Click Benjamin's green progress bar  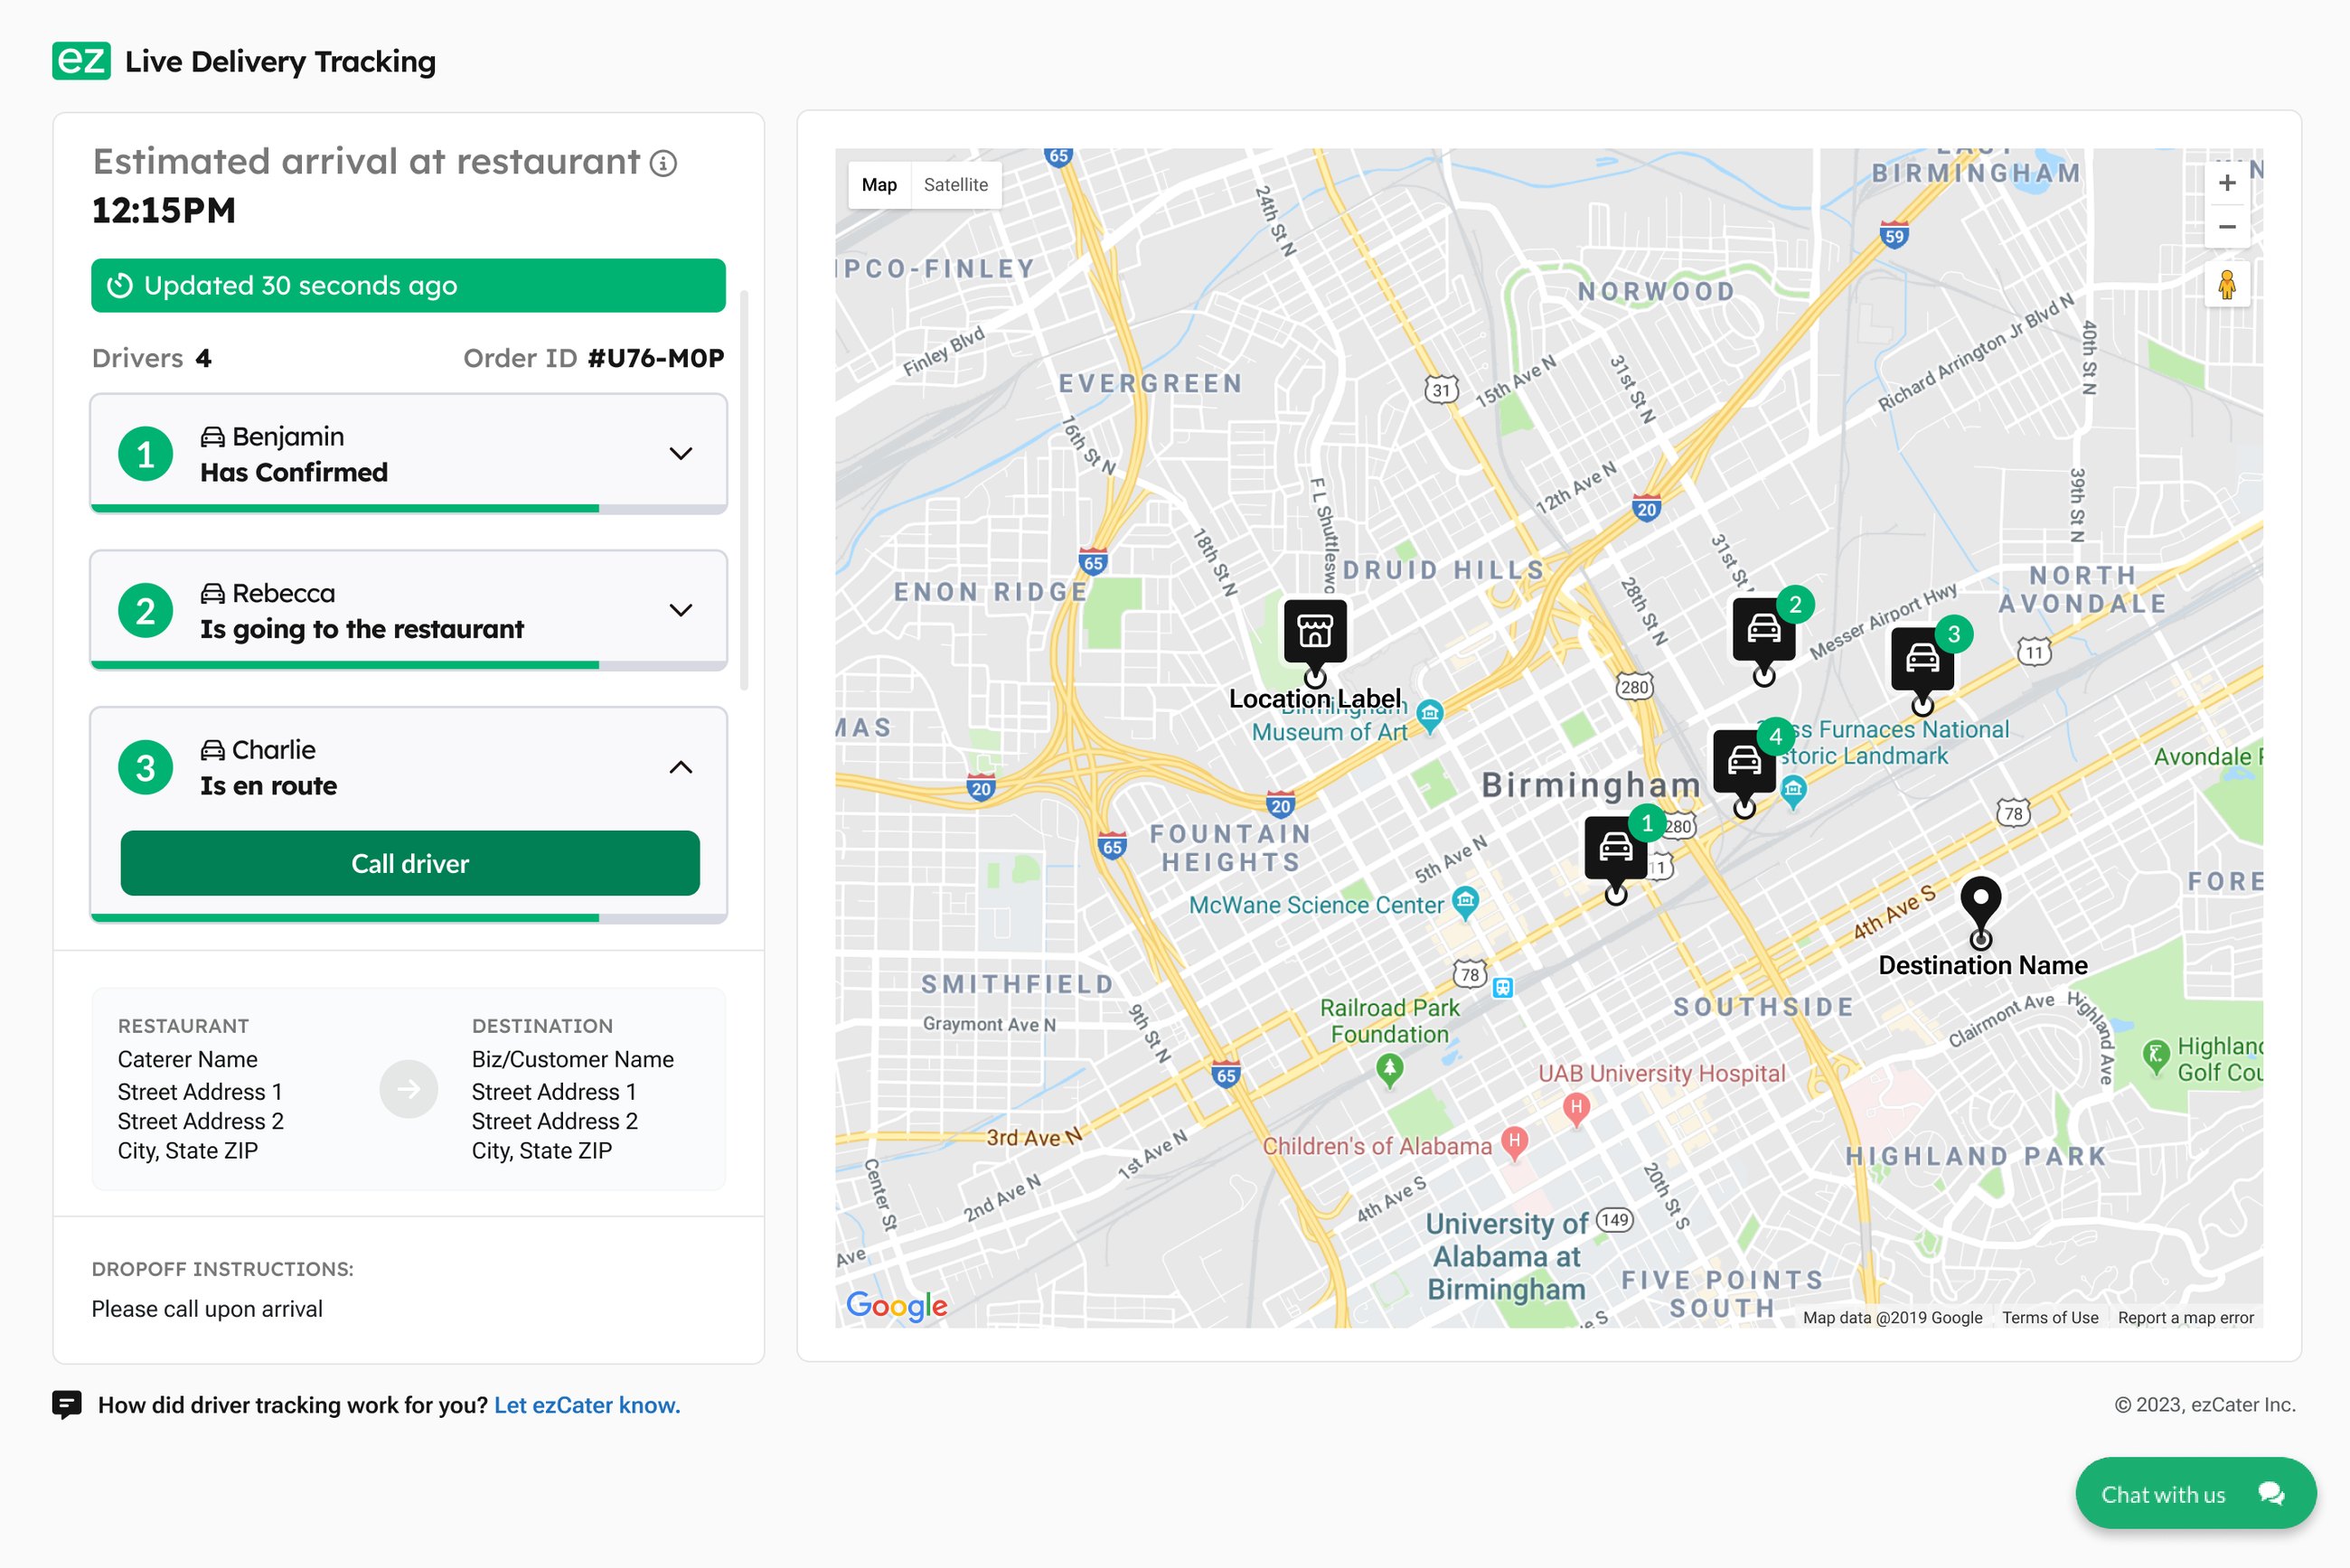pyautogui.click(x=345, y=509)
